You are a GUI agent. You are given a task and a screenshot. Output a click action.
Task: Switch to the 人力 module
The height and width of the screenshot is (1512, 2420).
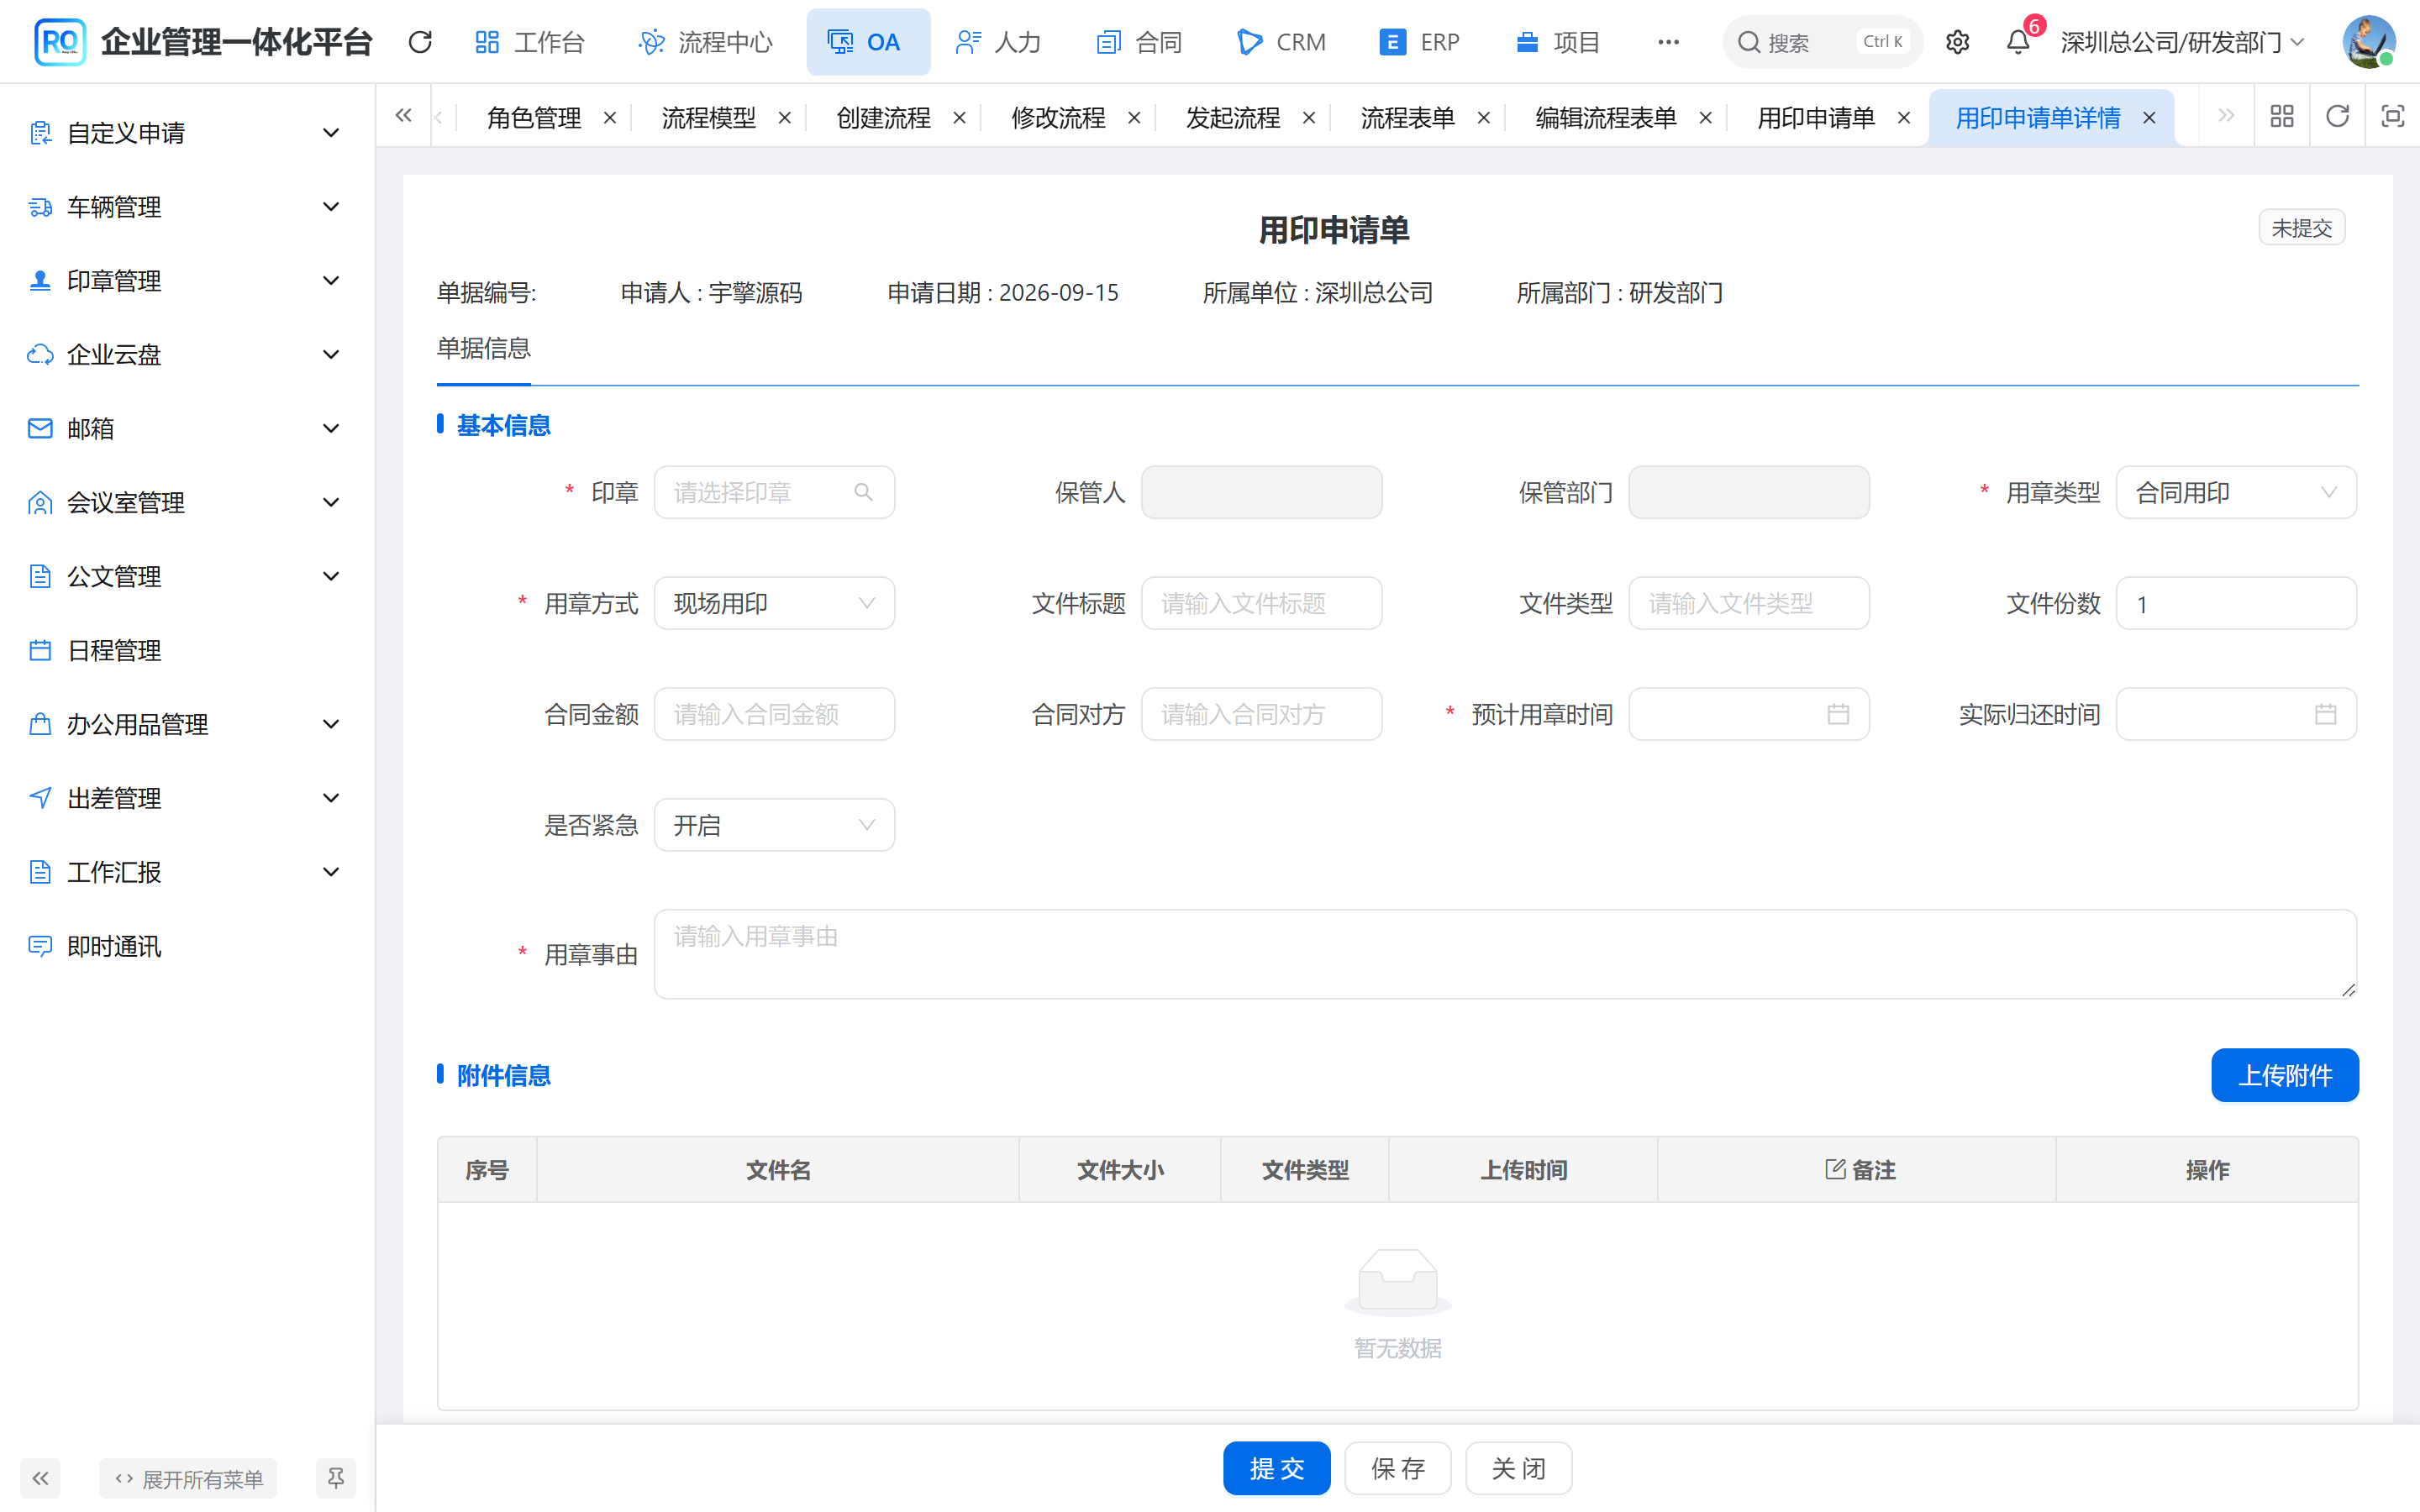point(998,42)
